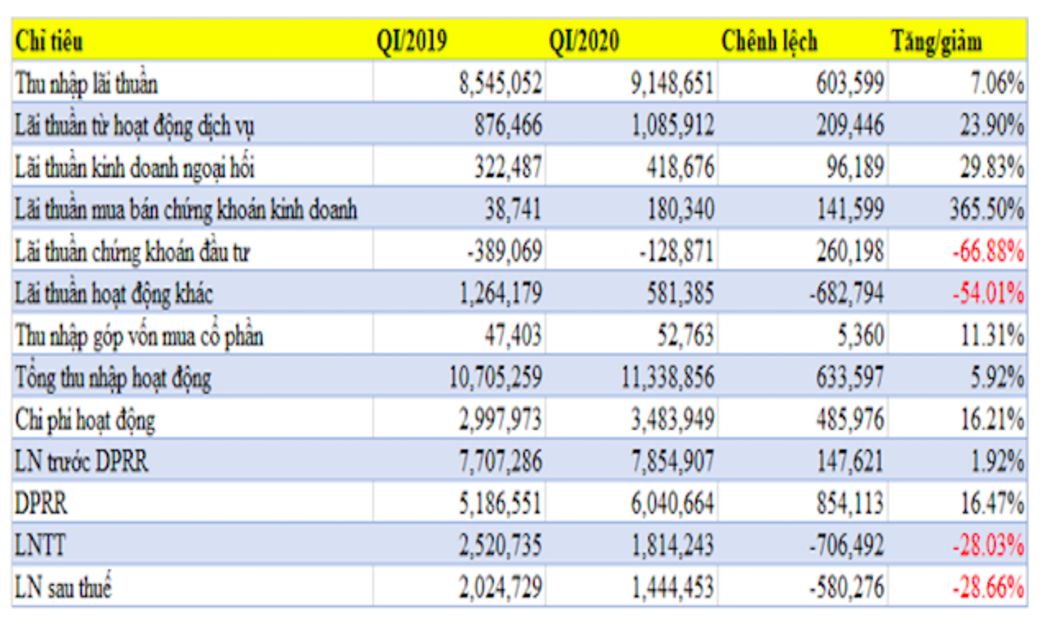Click the -682,794 difference cell
This screenshot has width=1050, height=630.
coord(838,294)
